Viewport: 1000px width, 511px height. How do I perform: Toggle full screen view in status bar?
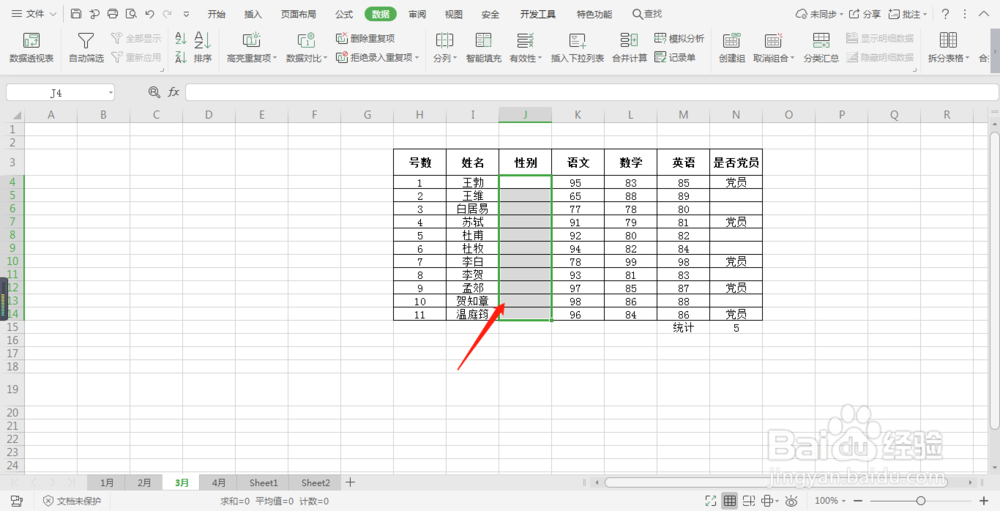pyautogui.click(x=710, y=501)
